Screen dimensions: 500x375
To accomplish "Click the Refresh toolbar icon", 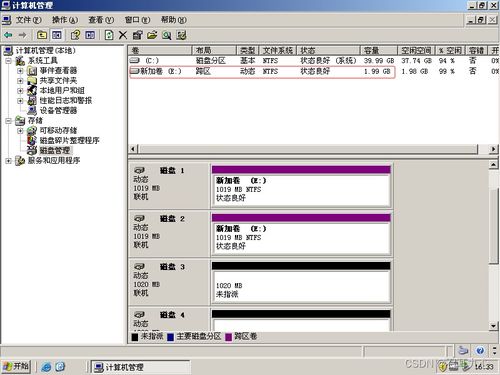I will [109, 35].
